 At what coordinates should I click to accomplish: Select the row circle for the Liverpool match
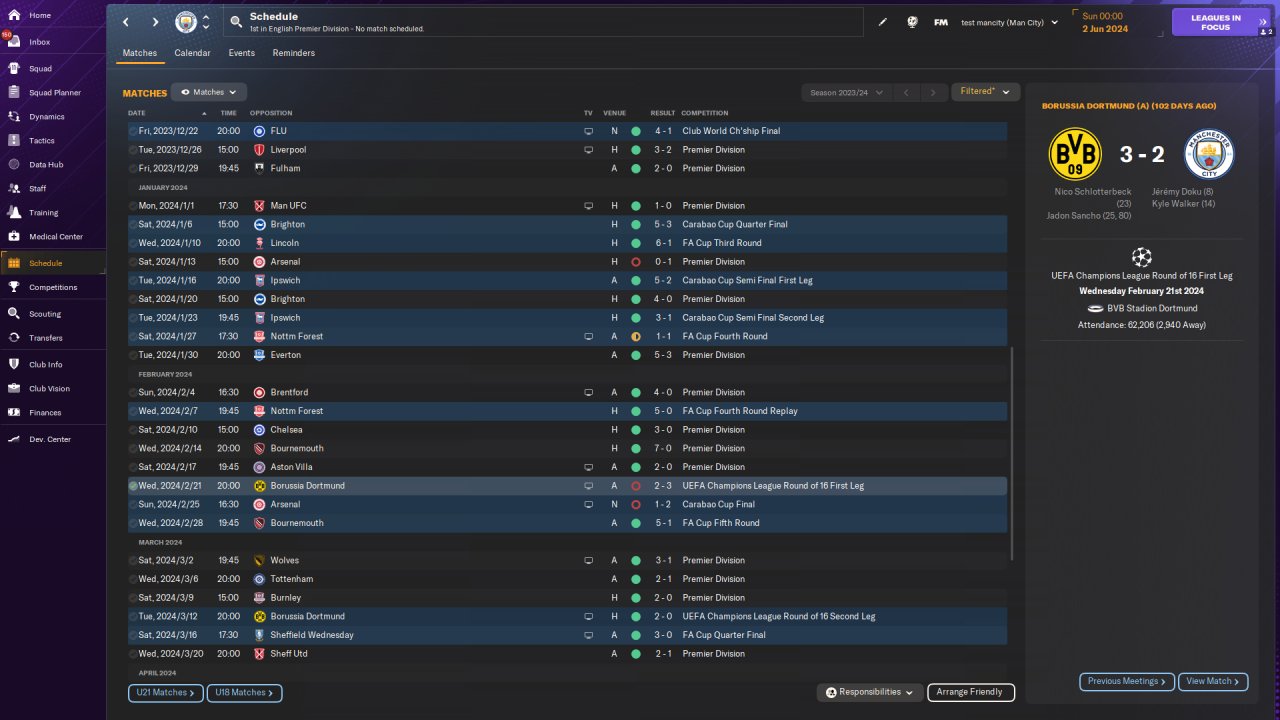click(133, 150)
